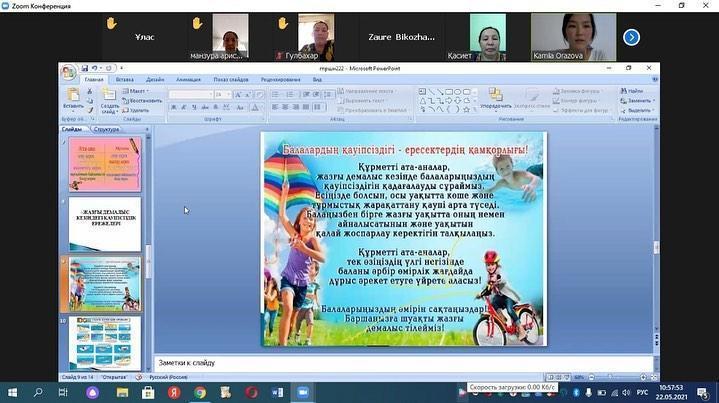Screen dimensions: 719x403
Task: Open the font size dropdown
Action: (x=228, y=95)
